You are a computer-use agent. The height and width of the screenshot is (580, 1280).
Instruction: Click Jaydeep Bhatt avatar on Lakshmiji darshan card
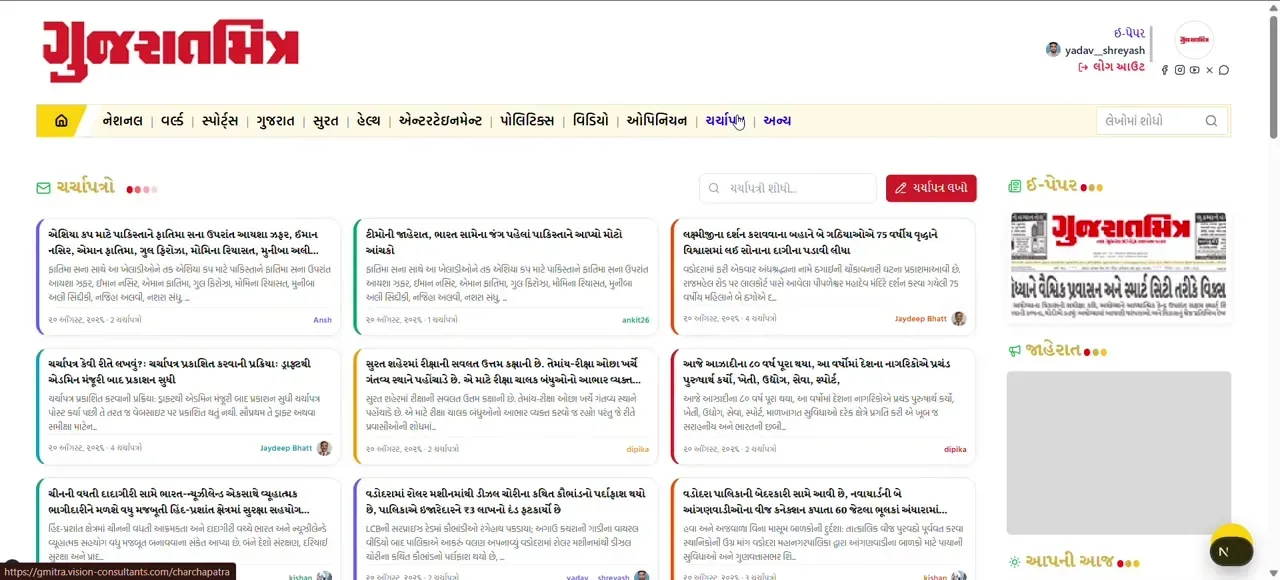coord(959,319)
